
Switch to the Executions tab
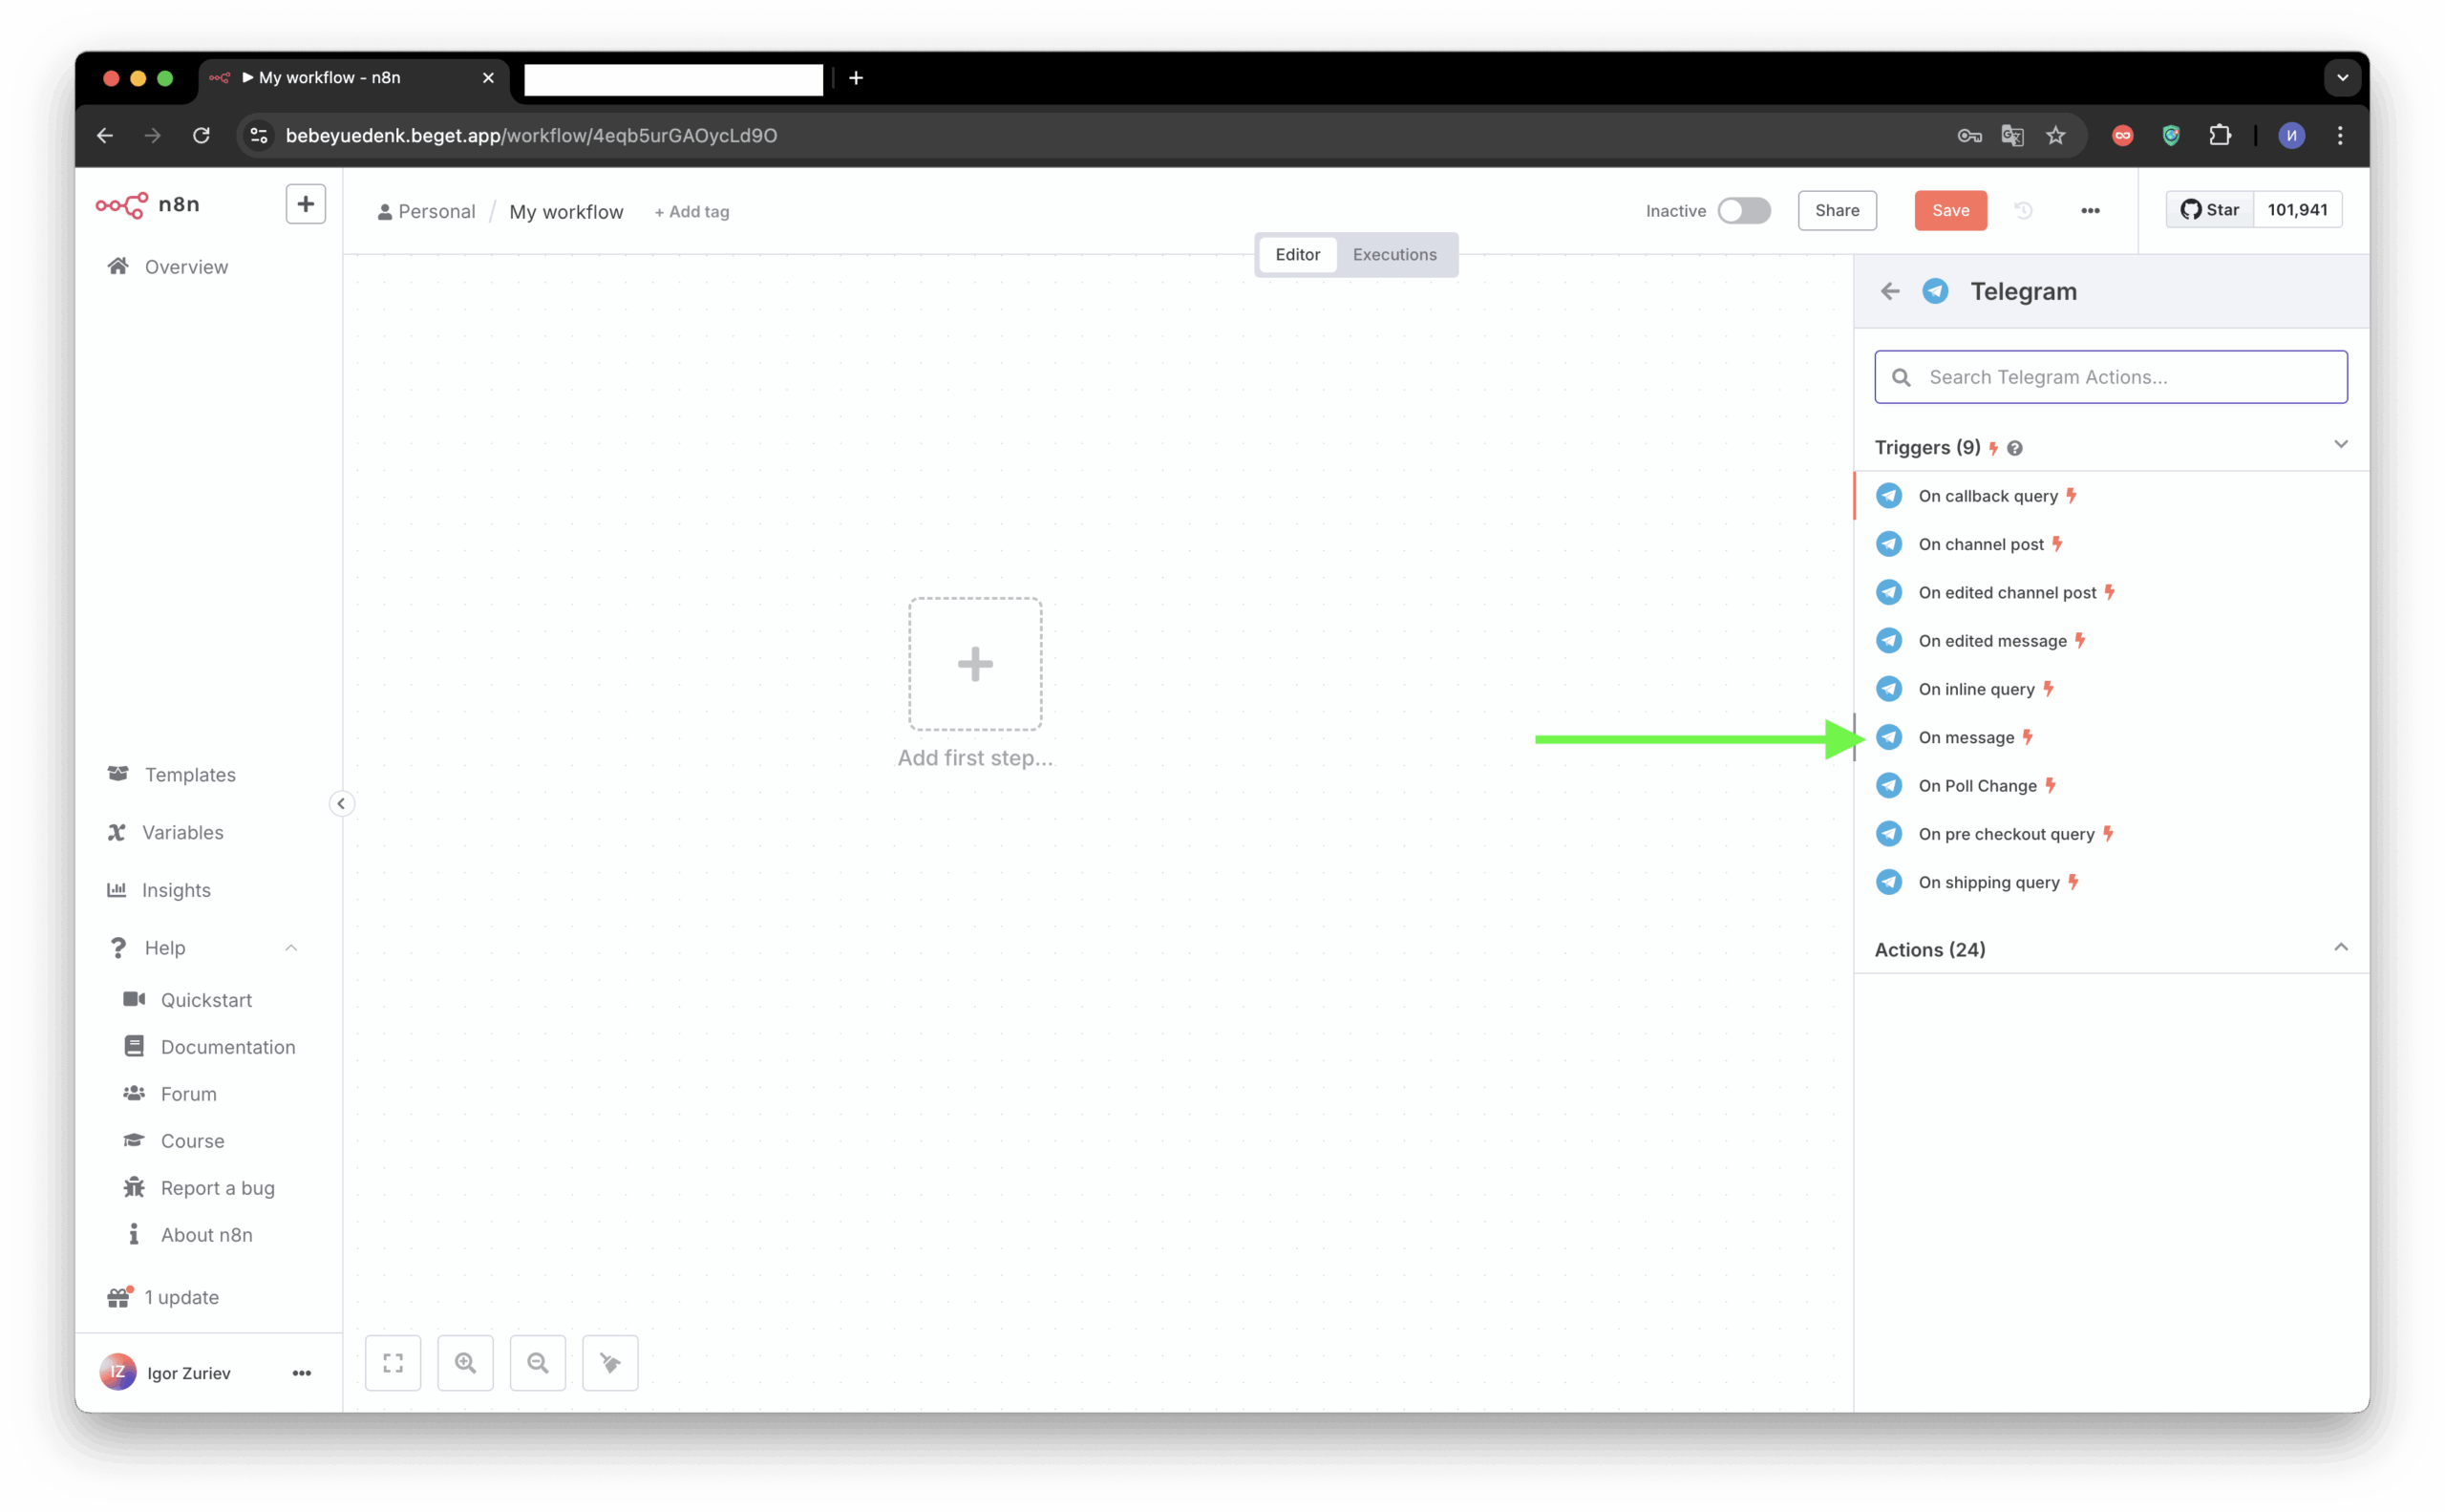point(1394,254)
